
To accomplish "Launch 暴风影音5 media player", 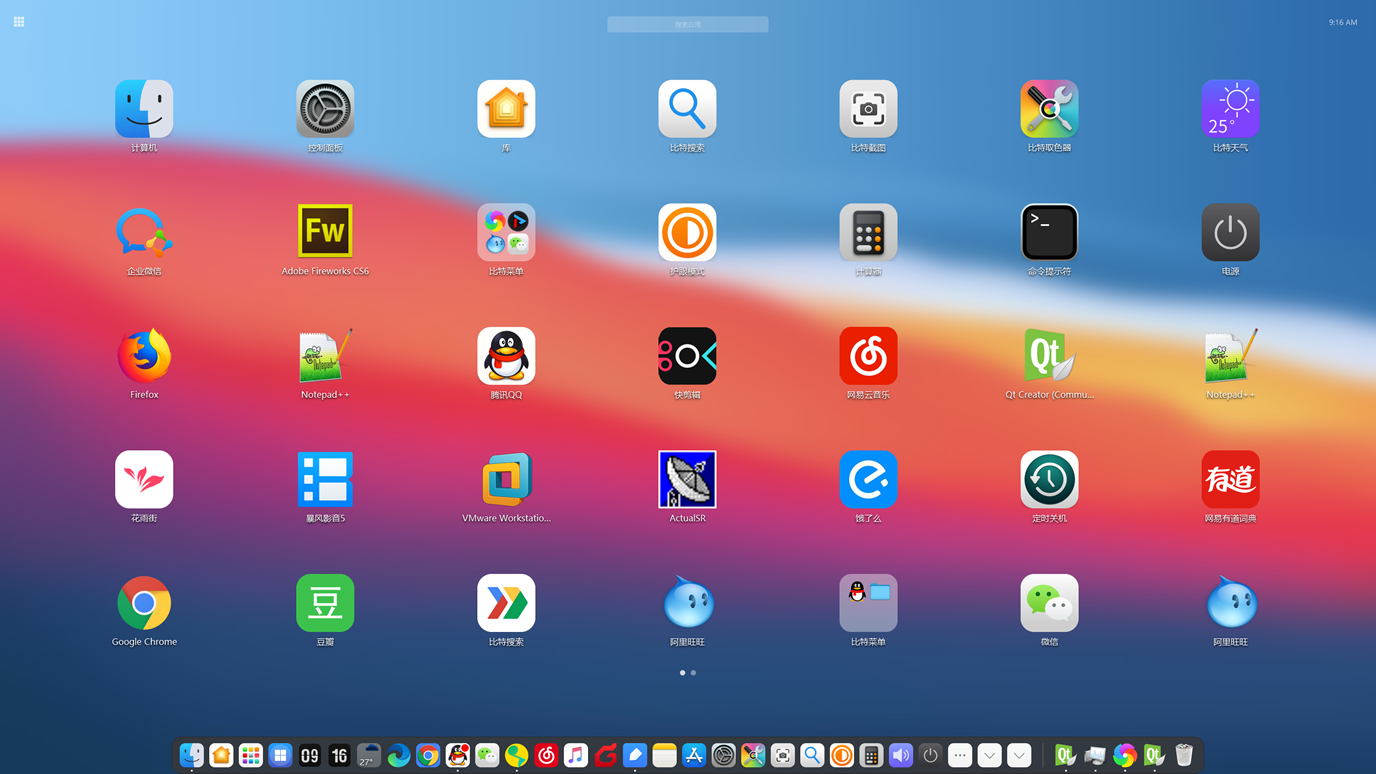I will pyautogui.click(x=325, y=480).
